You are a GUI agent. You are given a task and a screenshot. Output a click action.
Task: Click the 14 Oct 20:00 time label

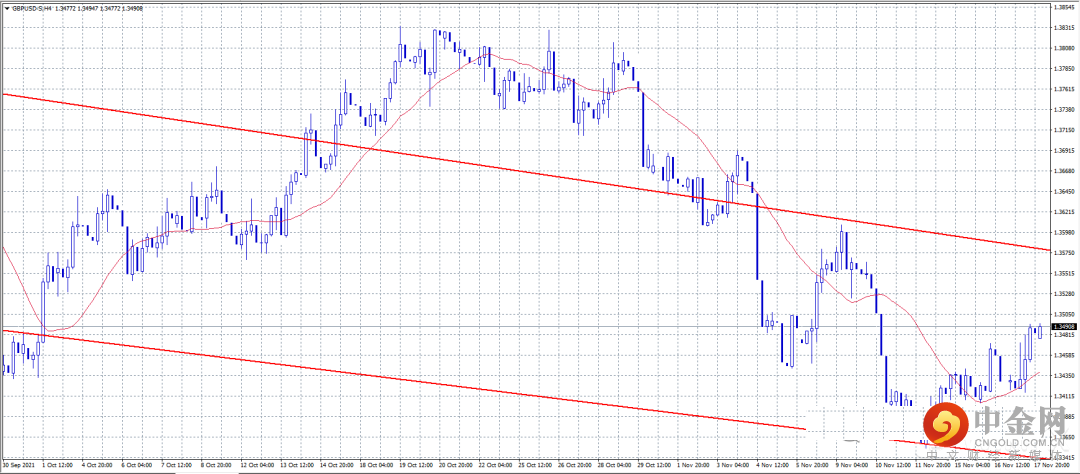click(x=335, y=466)
